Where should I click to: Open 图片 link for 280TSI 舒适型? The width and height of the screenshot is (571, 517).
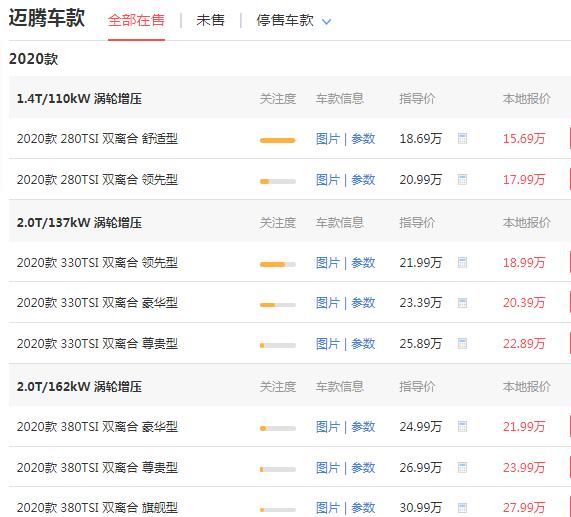point(328,139)
